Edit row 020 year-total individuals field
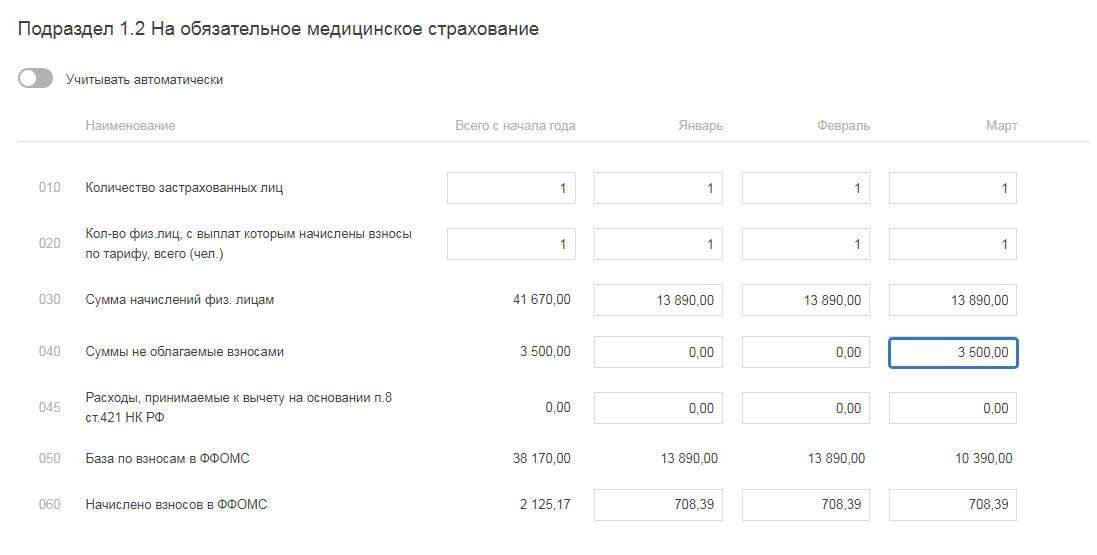Viewport: 1097px width, 555px height. click(x=511, y=244)
